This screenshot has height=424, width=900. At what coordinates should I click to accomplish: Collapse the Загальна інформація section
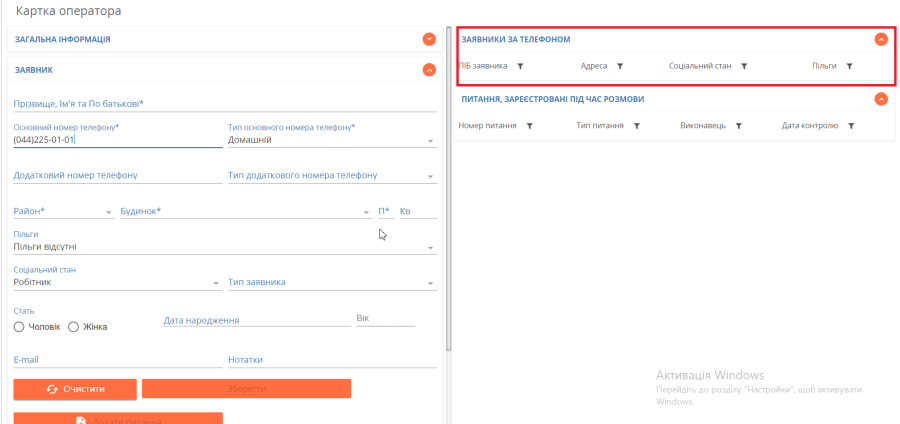pos(429,39)
